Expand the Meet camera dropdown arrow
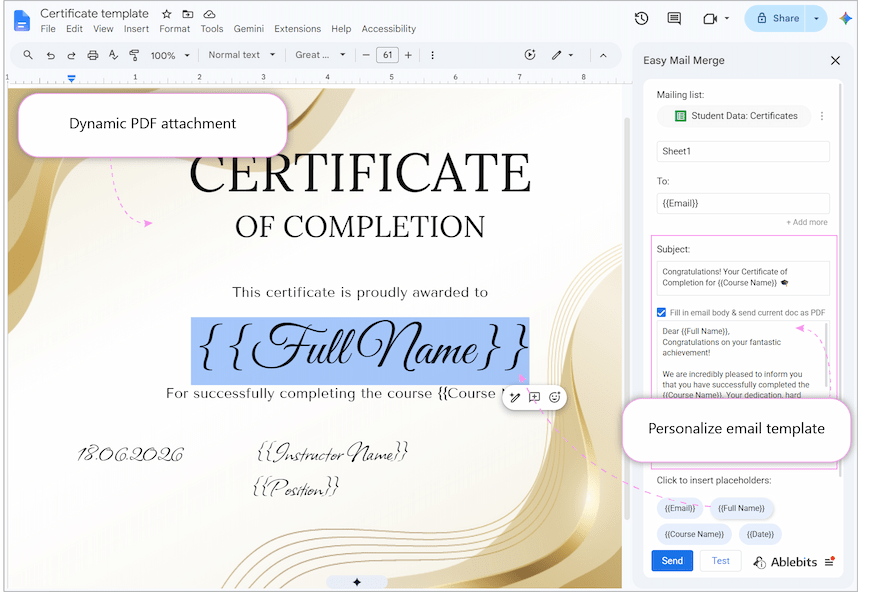 pos(727,18)
